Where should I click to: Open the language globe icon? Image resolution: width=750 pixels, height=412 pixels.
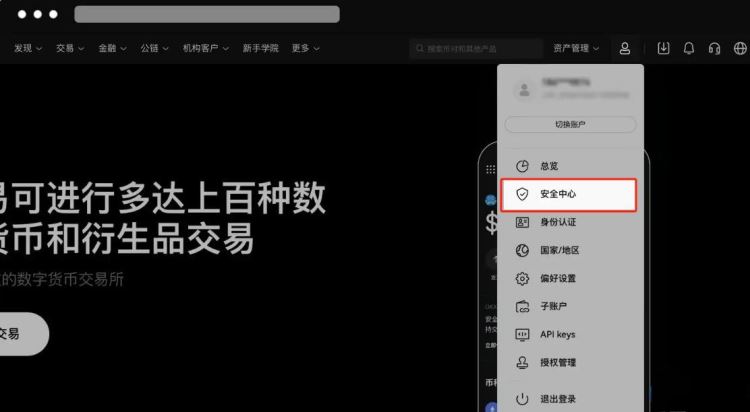click(740, 48)
